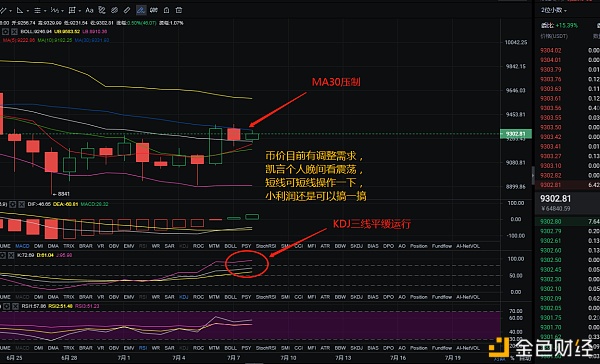Click the 7月 7 date axis label
600x364 pixels.
[233, 358]
